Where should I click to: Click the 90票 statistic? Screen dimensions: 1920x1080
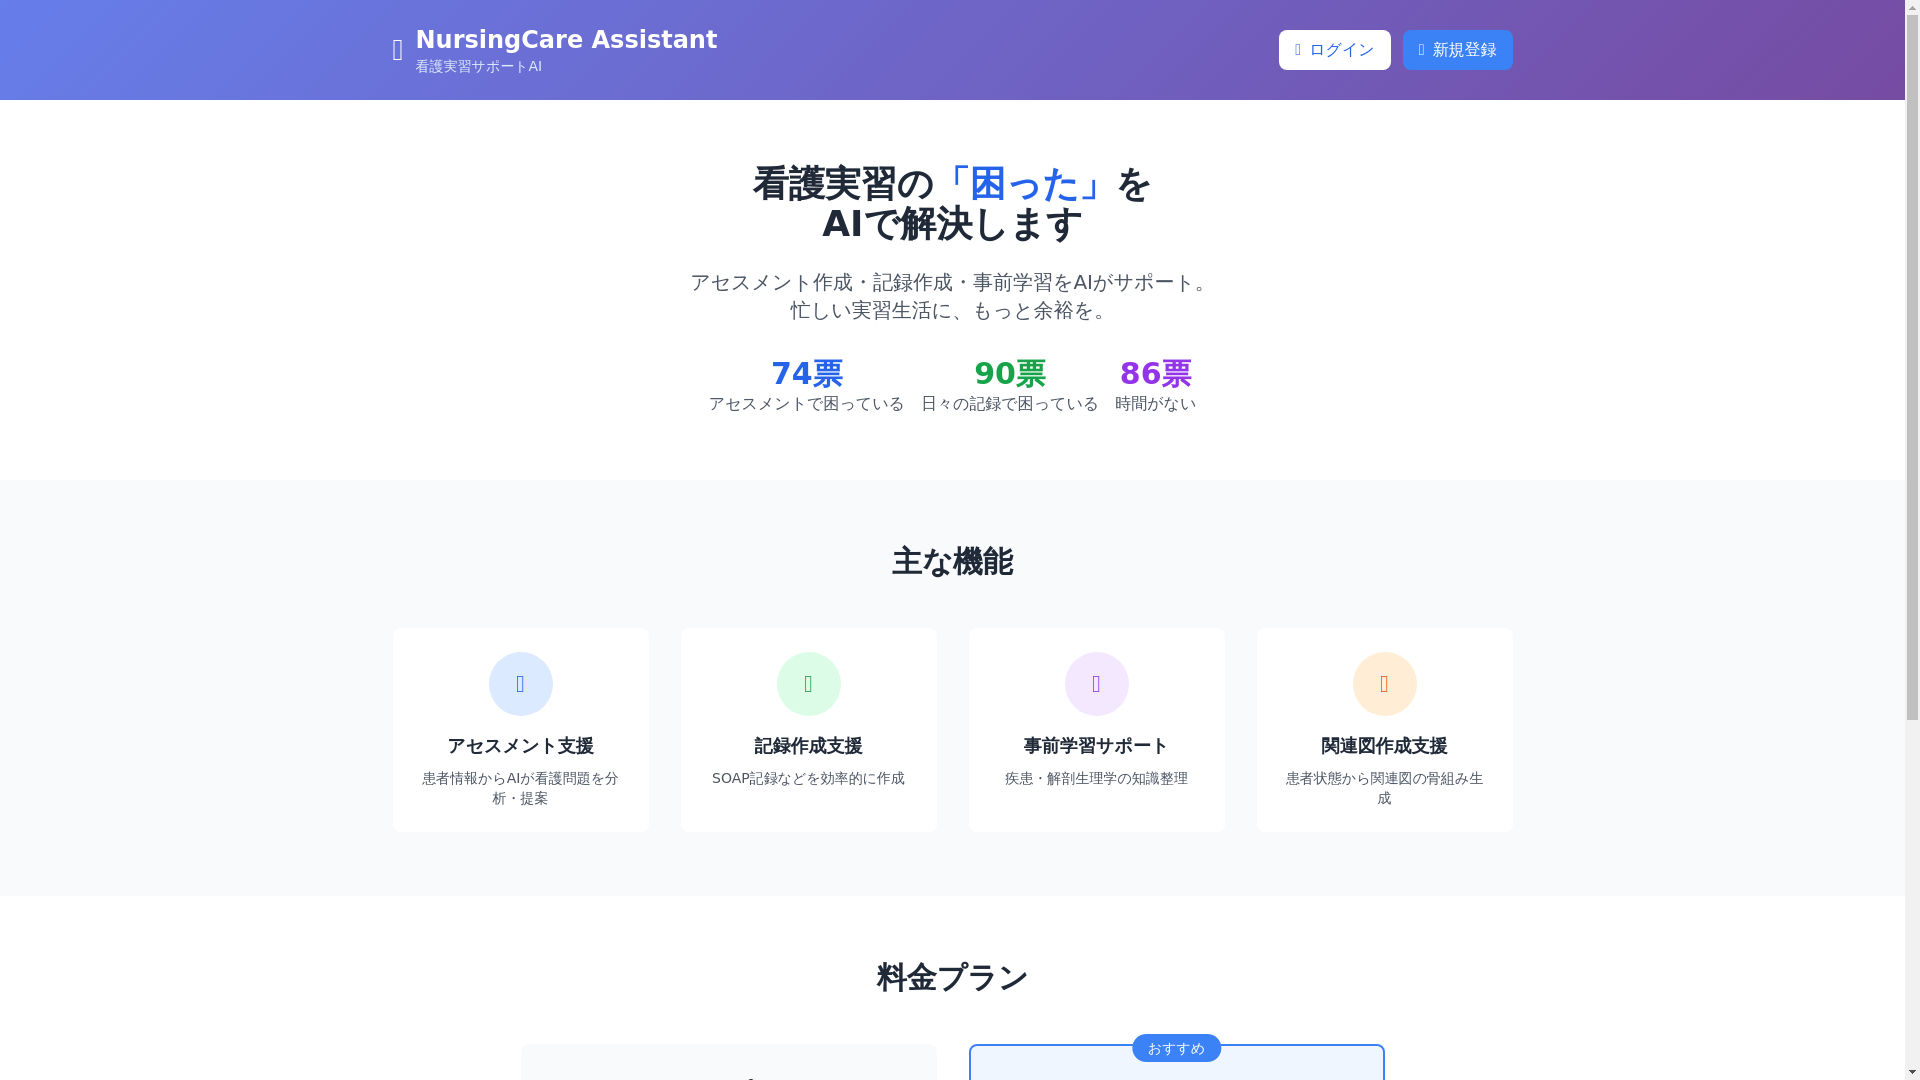(x=1010, y=374)
